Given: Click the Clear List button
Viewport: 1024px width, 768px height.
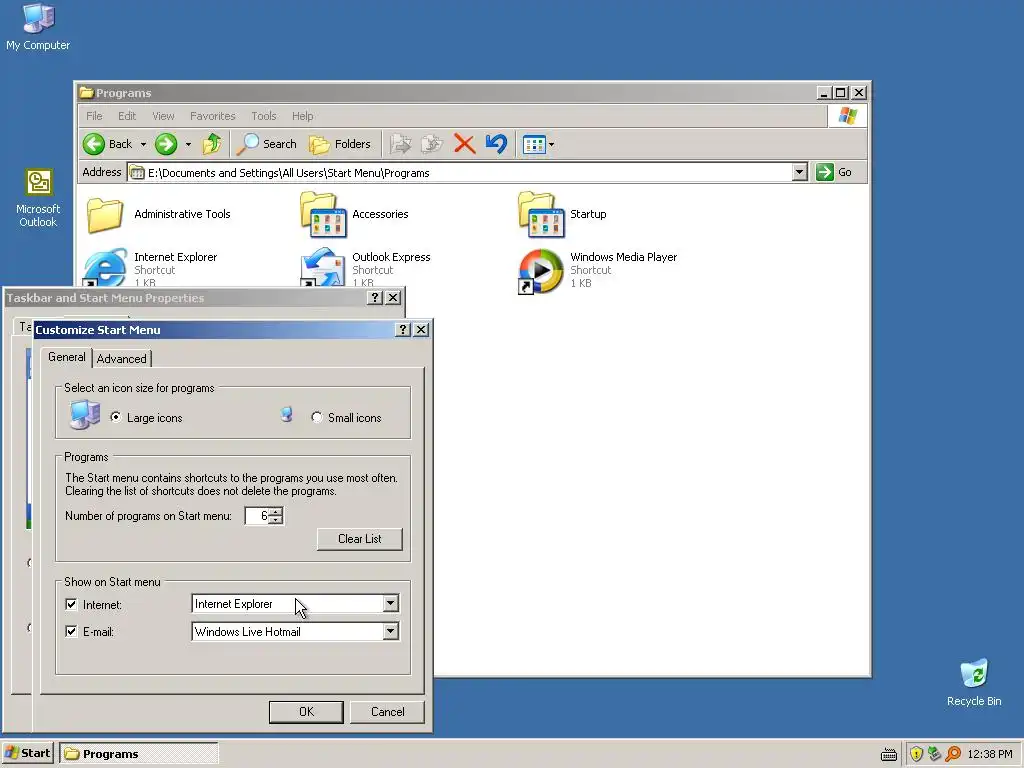Looking at the screenshot, I should coord(360,539).
